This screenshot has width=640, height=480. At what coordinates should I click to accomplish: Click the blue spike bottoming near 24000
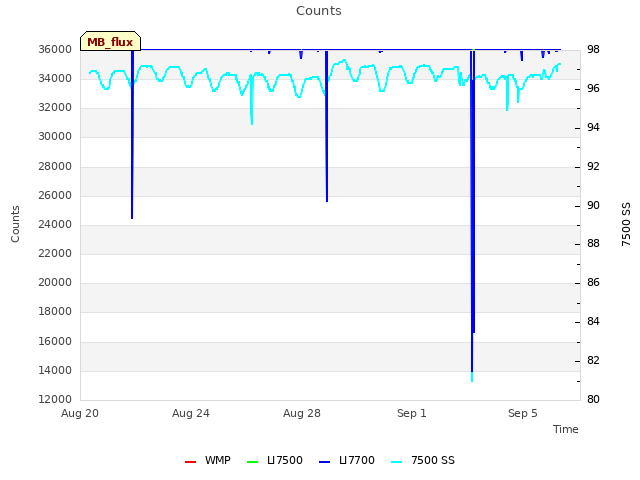point(132,135)
